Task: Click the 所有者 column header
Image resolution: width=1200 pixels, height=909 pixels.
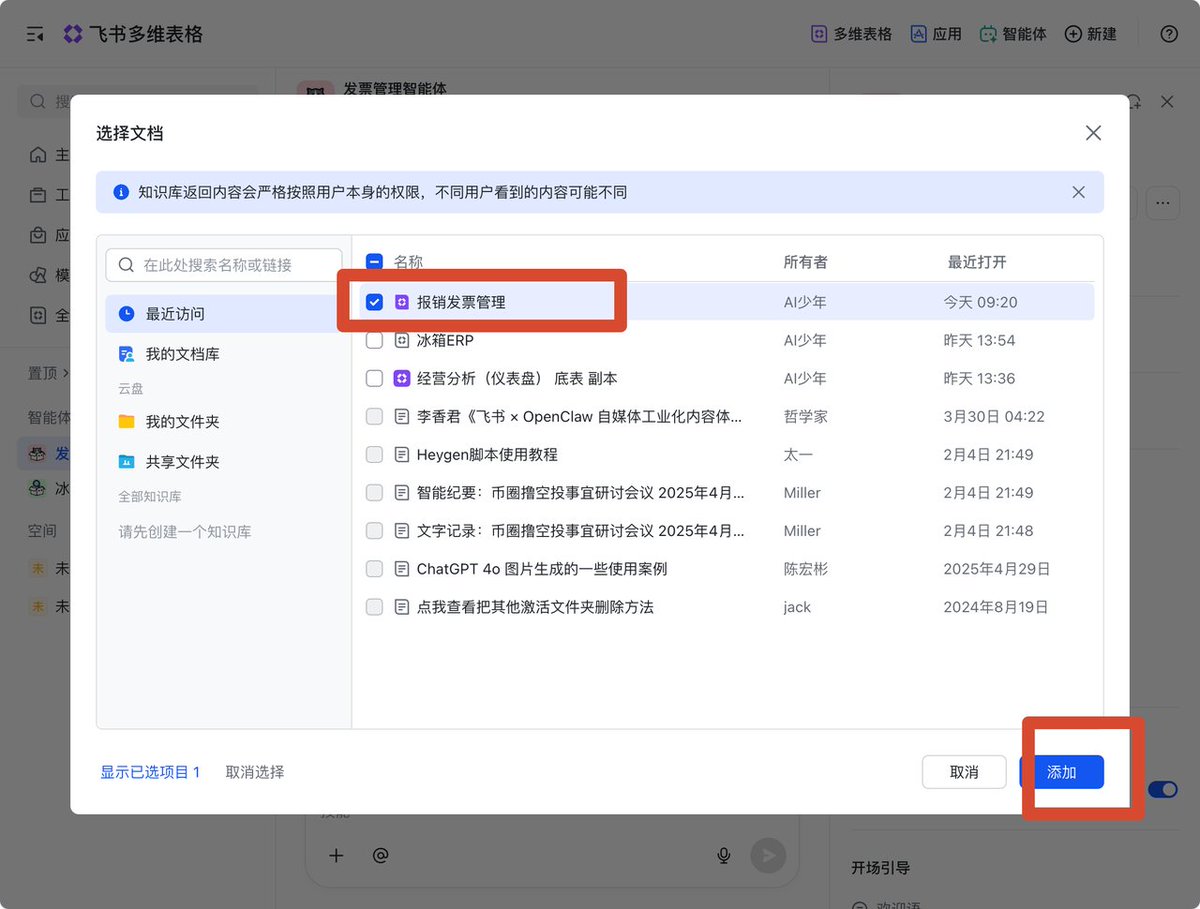Action: coord(805,262)
